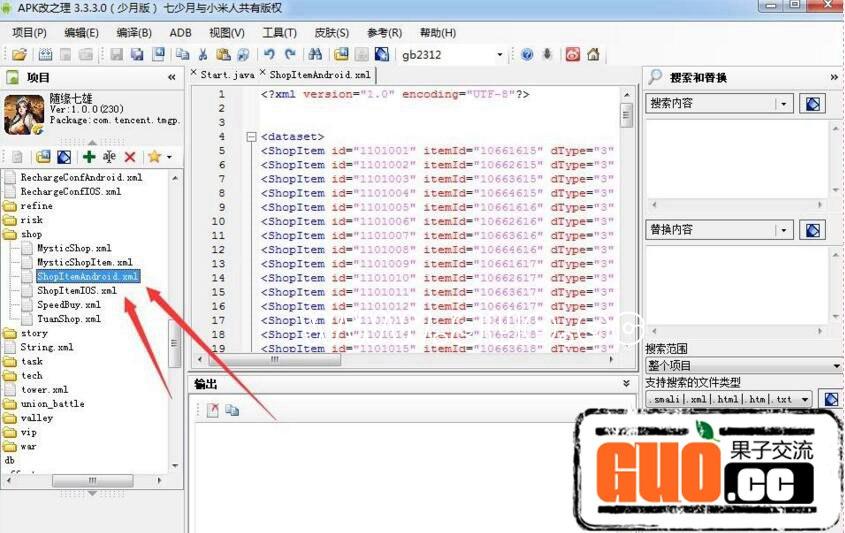Fold the dataset node in code editor
Image resolution: width=845 pixels, height=533 pixels.
tap(251, 136)
